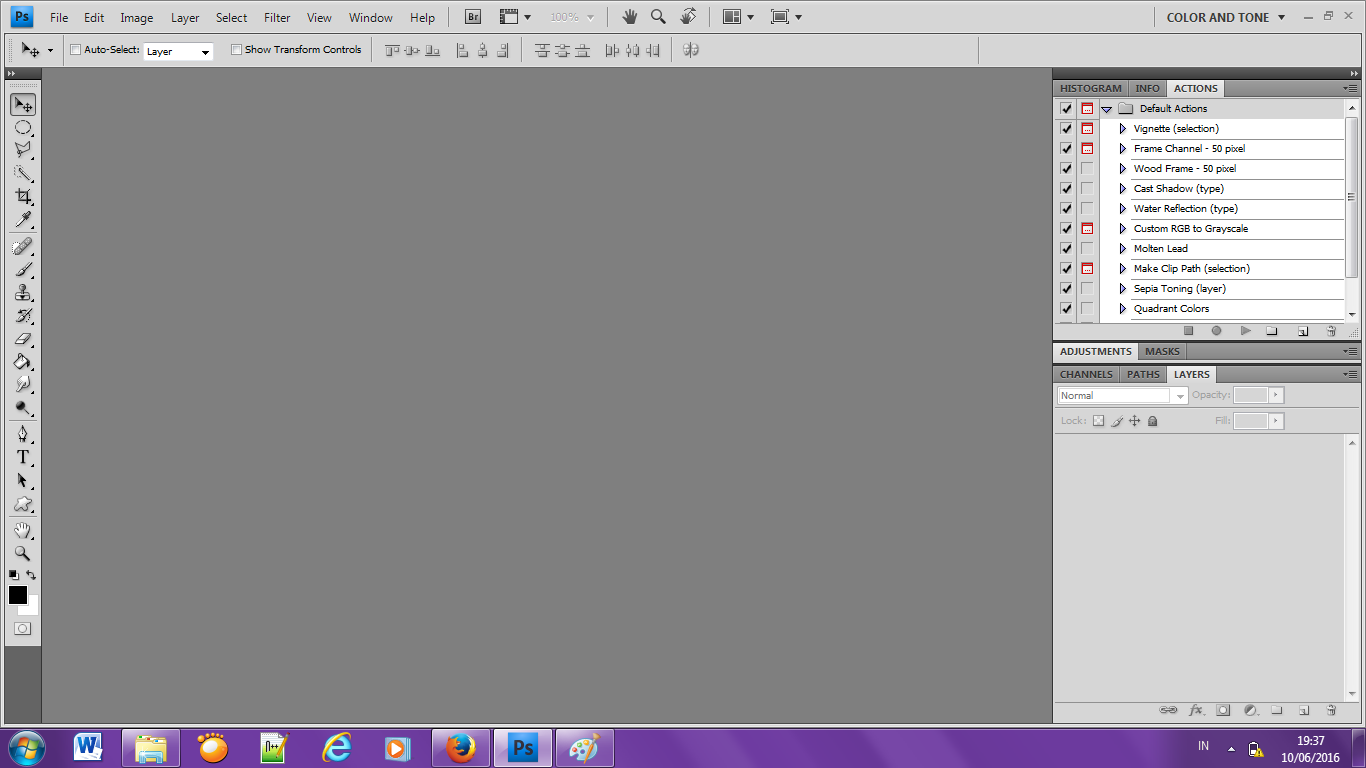Select the Healing Brush tool
The width and height of the screenshot is (1366, 768).
pyautogui.click(x=23, y=246)
